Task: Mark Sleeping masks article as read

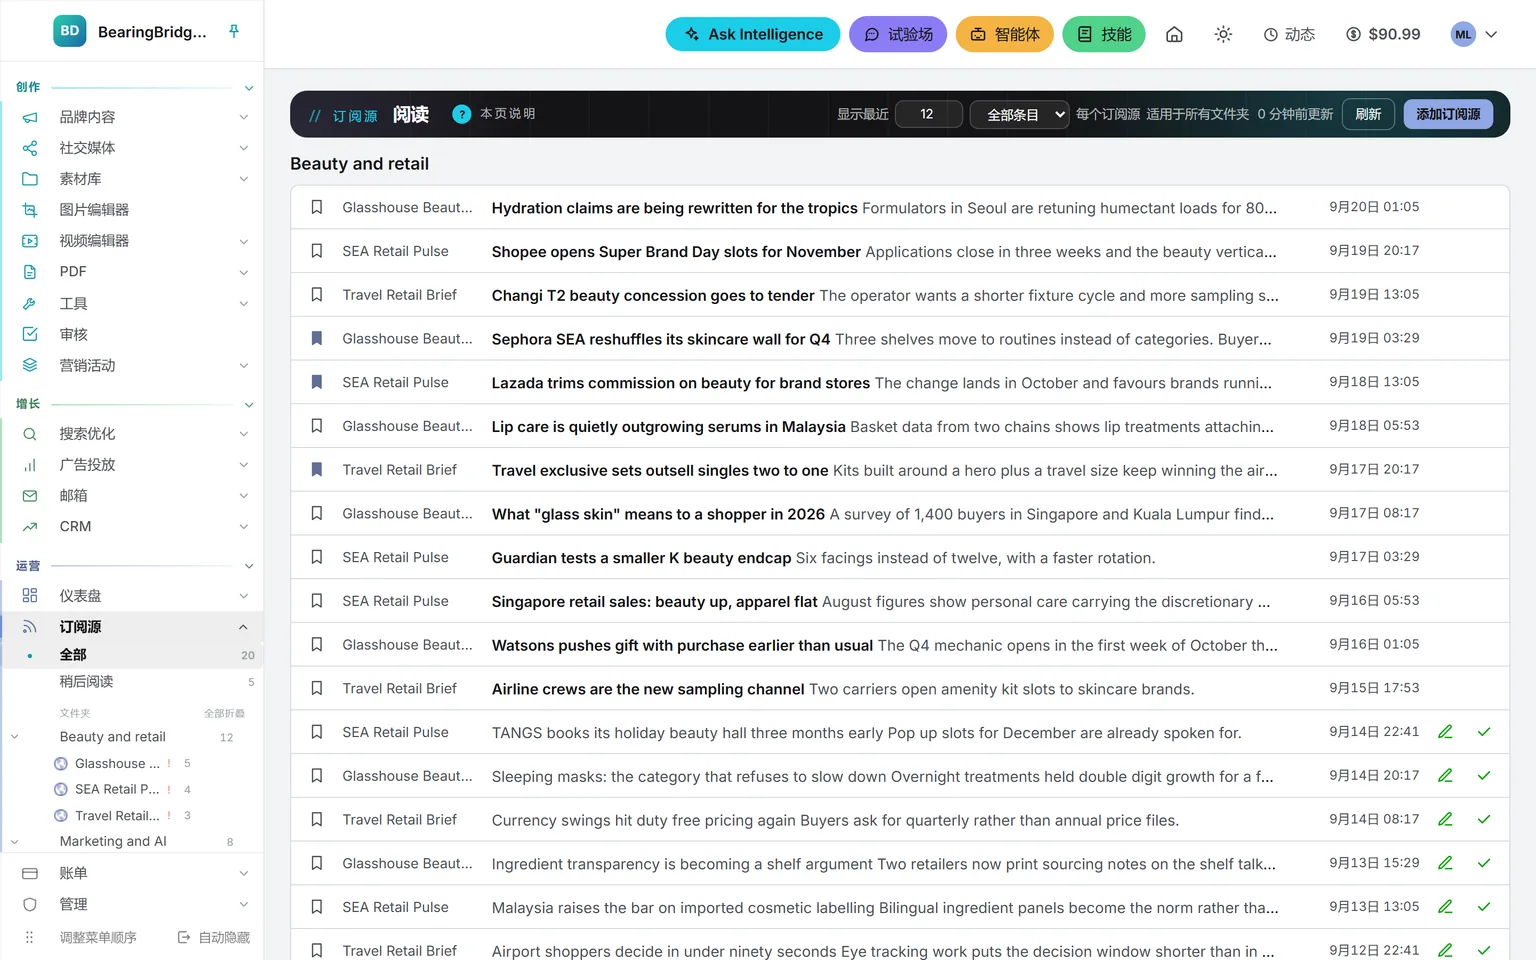Action: [1484, 776]
